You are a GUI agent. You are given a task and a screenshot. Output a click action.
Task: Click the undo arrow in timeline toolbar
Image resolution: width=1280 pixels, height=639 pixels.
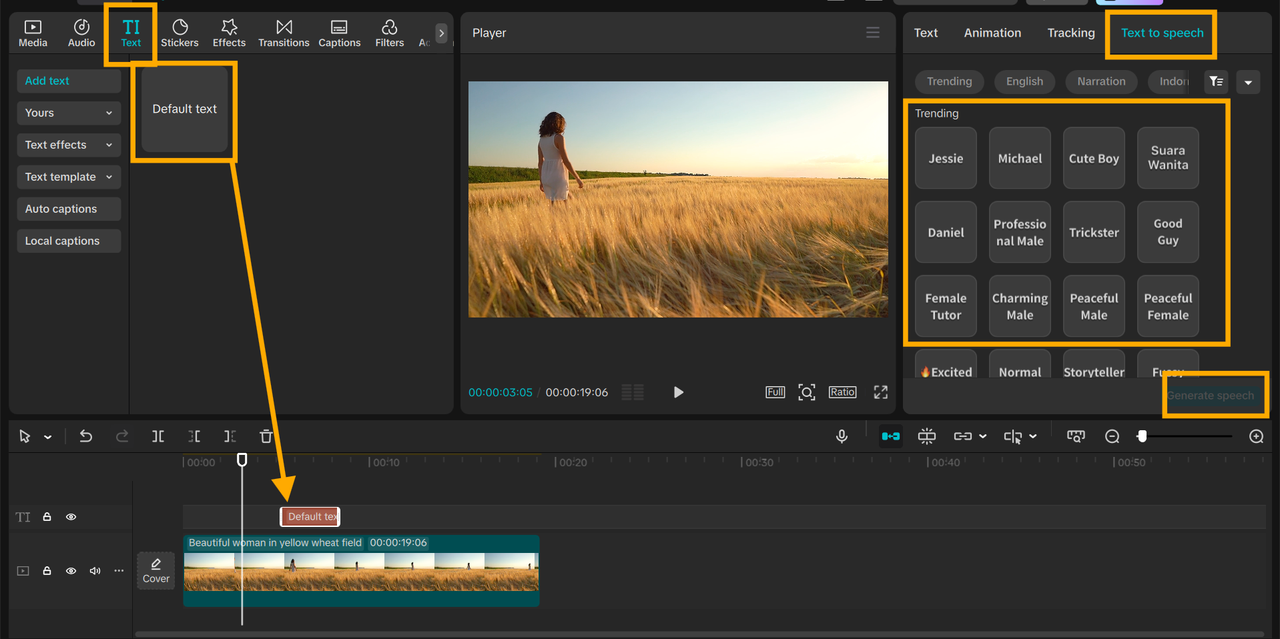(x=86, y=436)
